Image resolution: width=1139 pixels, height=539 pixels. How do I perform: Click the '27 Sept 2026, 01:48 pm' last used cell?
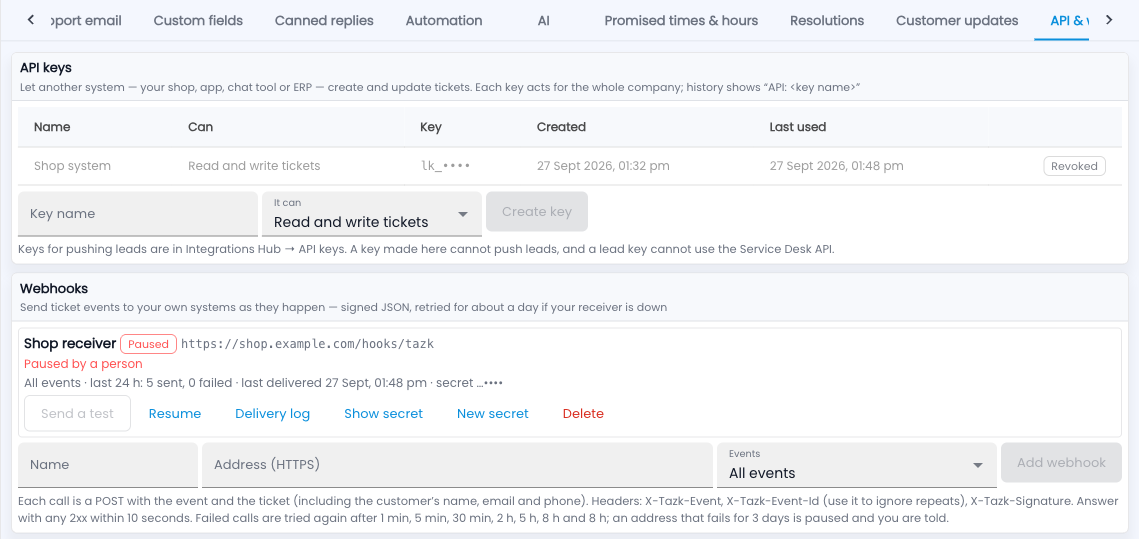coord(836,166)
